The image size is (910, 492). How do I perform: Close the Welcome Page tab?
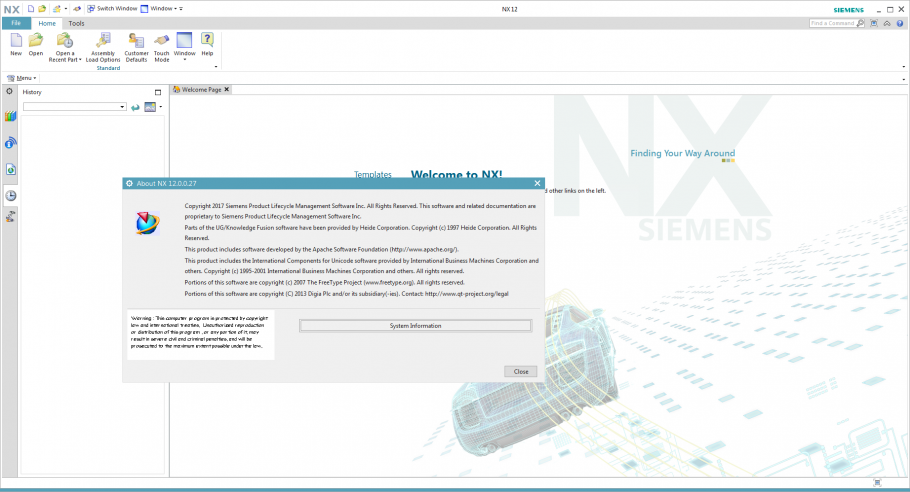click(x=226, y=89)
